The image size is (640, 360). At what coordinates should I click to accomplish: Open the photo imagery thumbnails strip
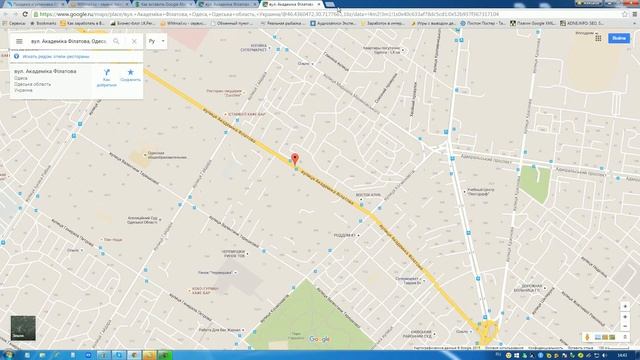pos(605,337)
